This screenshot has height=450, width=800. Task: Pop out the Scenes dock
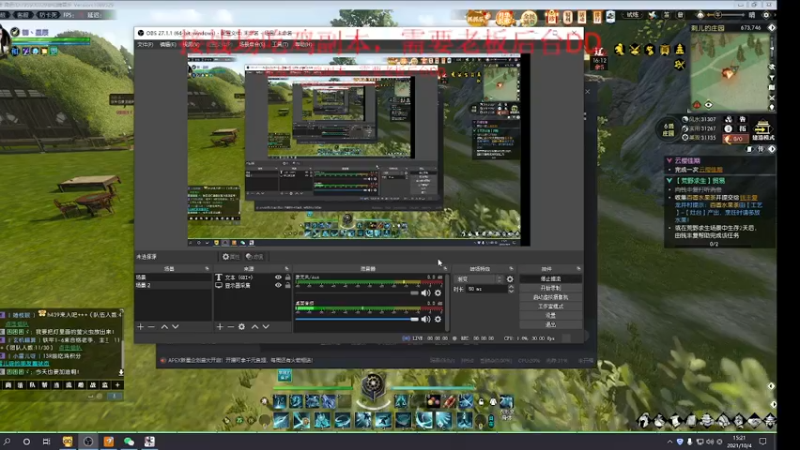[207, 268]
